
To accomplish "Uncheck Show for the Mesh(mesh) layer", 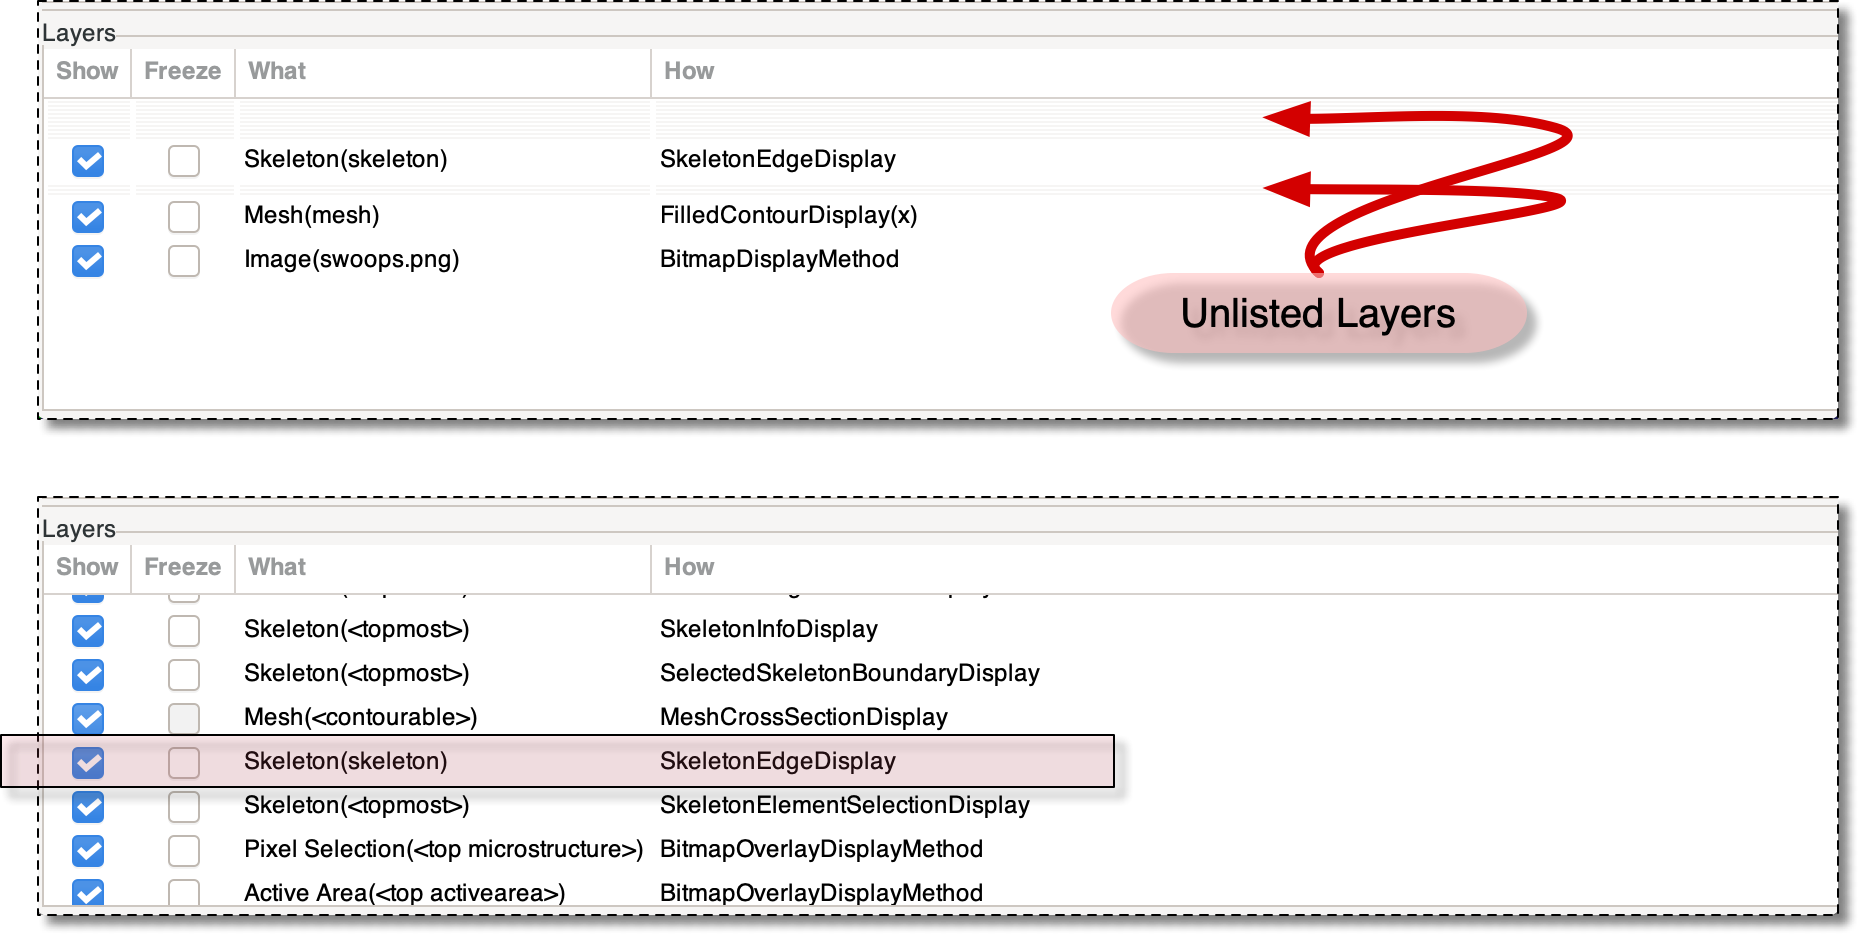I will click(87, 217).
